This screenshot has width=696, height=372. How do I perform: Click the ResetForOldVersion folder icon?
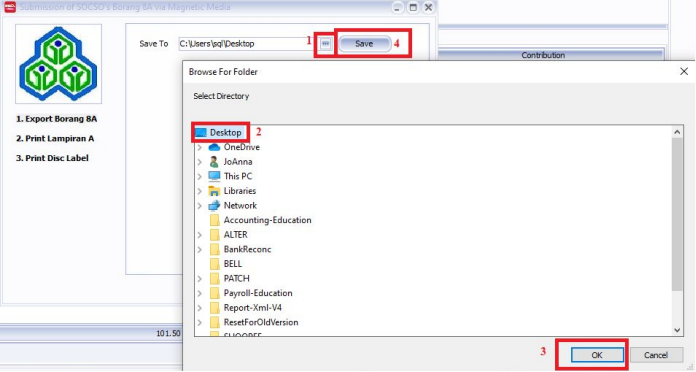(x=214, y=323)
